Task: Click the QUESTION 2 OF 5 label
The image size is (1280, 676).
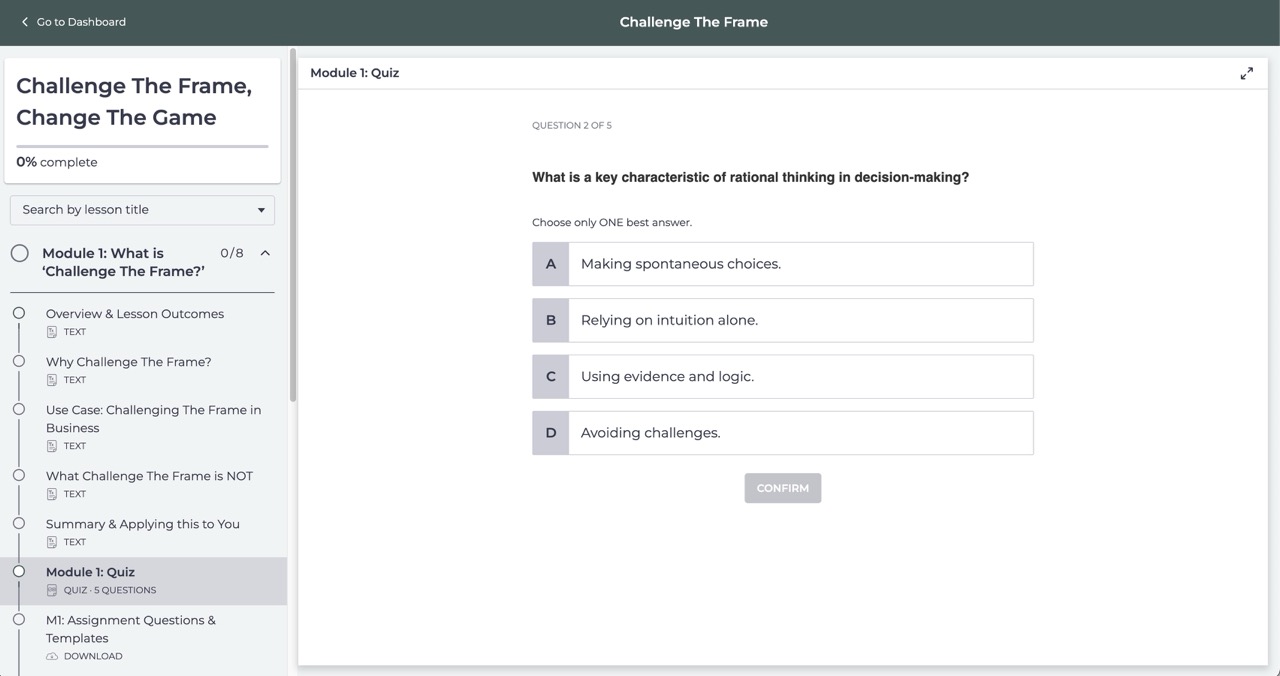Action: [x=572, y=126]
